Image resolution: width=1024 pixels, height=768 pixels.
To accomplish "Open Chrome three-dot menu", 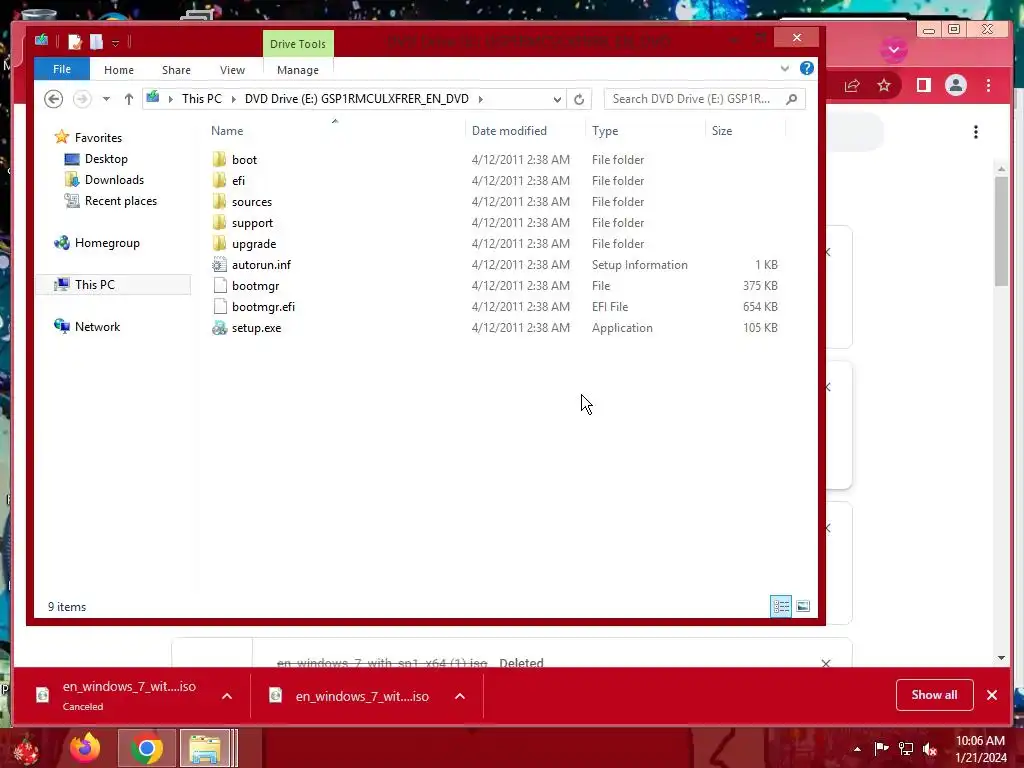I will click(988, 85).
